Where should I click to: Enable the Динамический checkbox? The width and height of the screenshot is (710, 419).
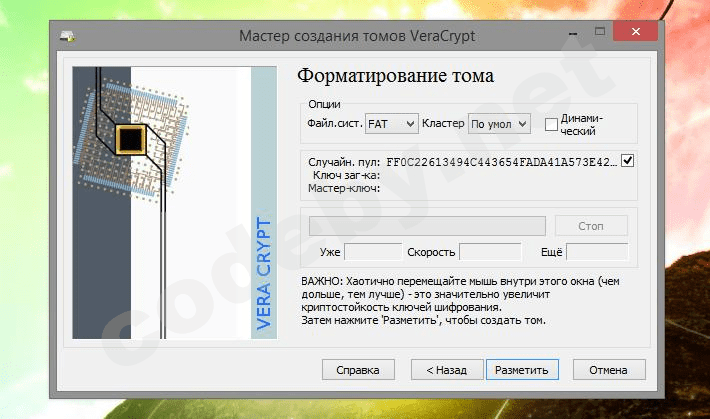pos(551,125)
